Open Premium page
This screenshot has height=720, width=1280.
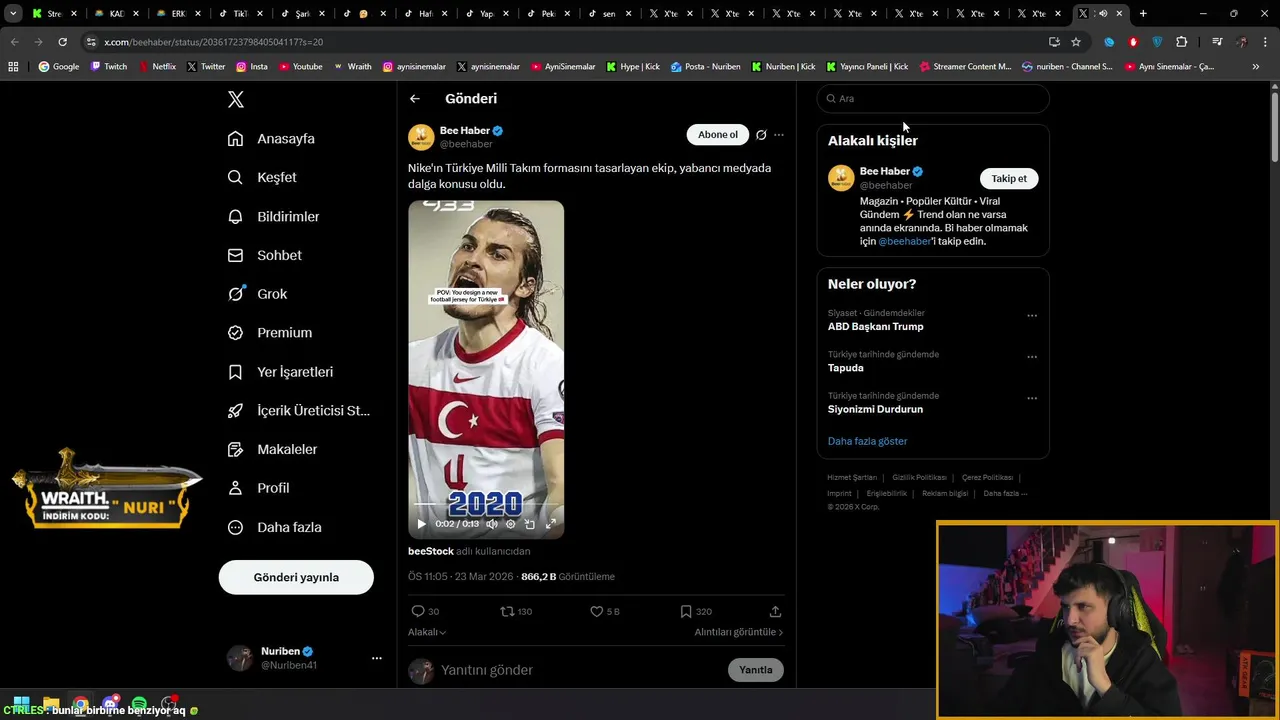269,332
